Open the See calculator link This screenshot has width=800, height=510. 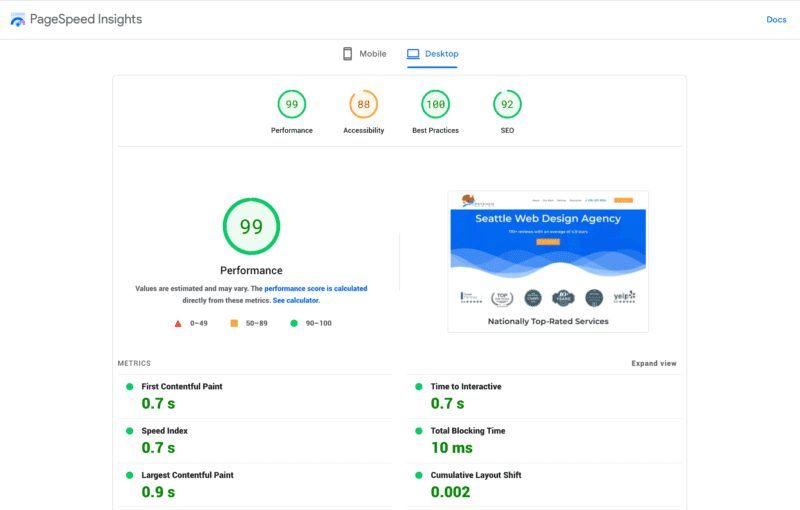(296, 300)
